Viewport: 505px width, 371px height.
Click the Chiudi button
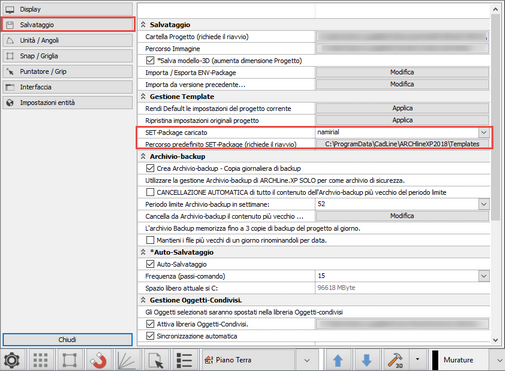pos(68,339)
